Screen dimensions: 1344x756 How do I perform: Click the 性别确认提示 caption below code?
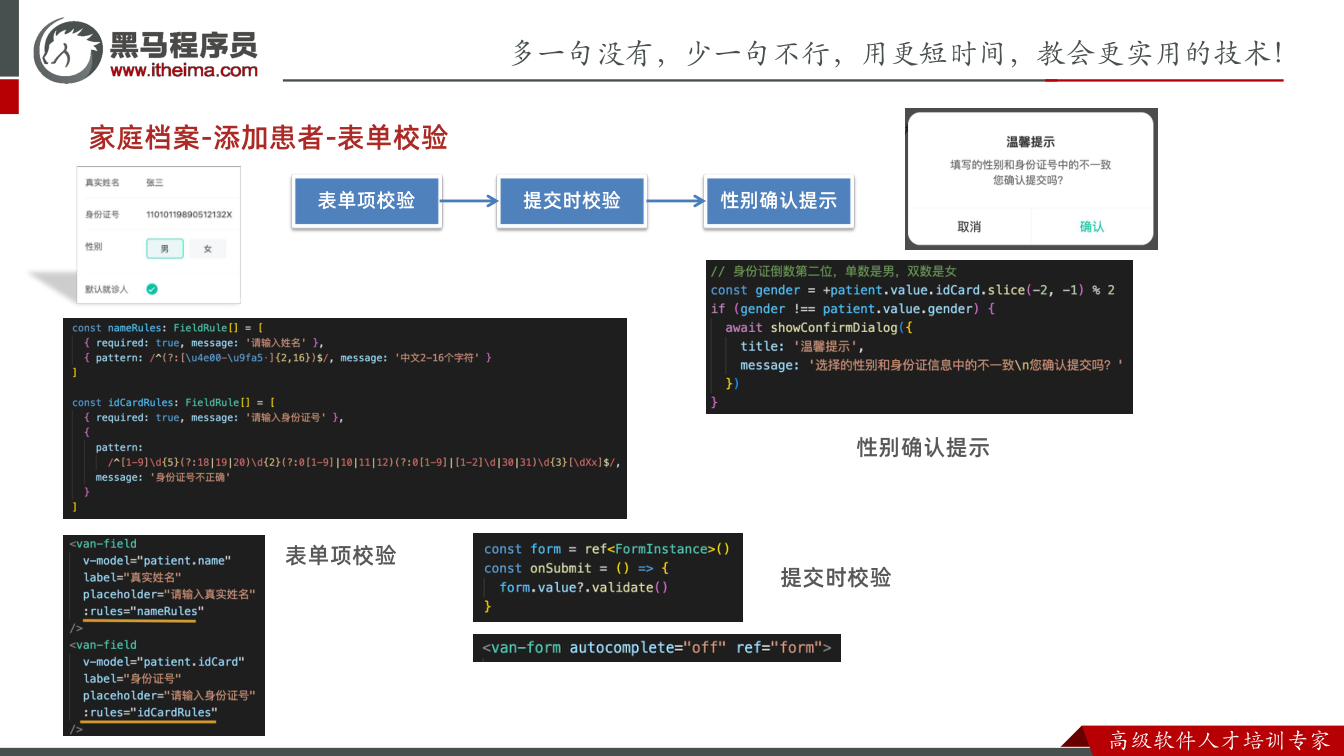click(923, 447)
